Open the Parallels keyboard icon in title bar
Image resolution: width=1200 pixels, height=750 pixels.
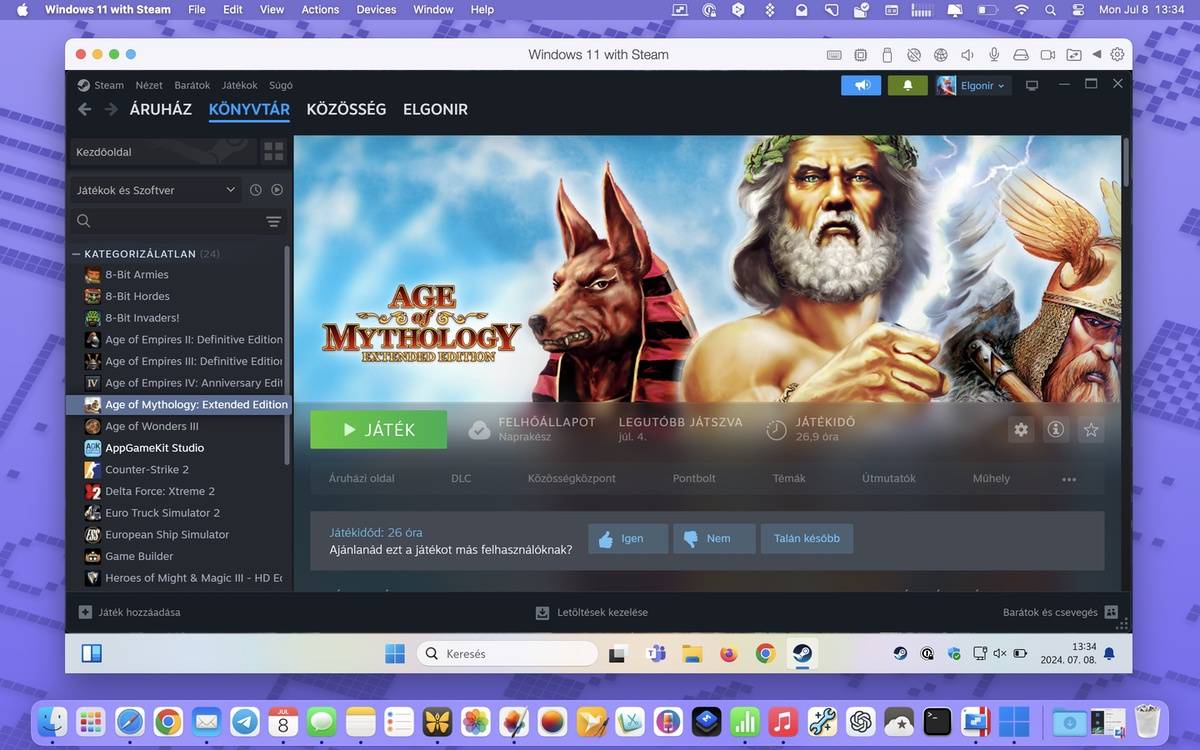click(834, 55)
